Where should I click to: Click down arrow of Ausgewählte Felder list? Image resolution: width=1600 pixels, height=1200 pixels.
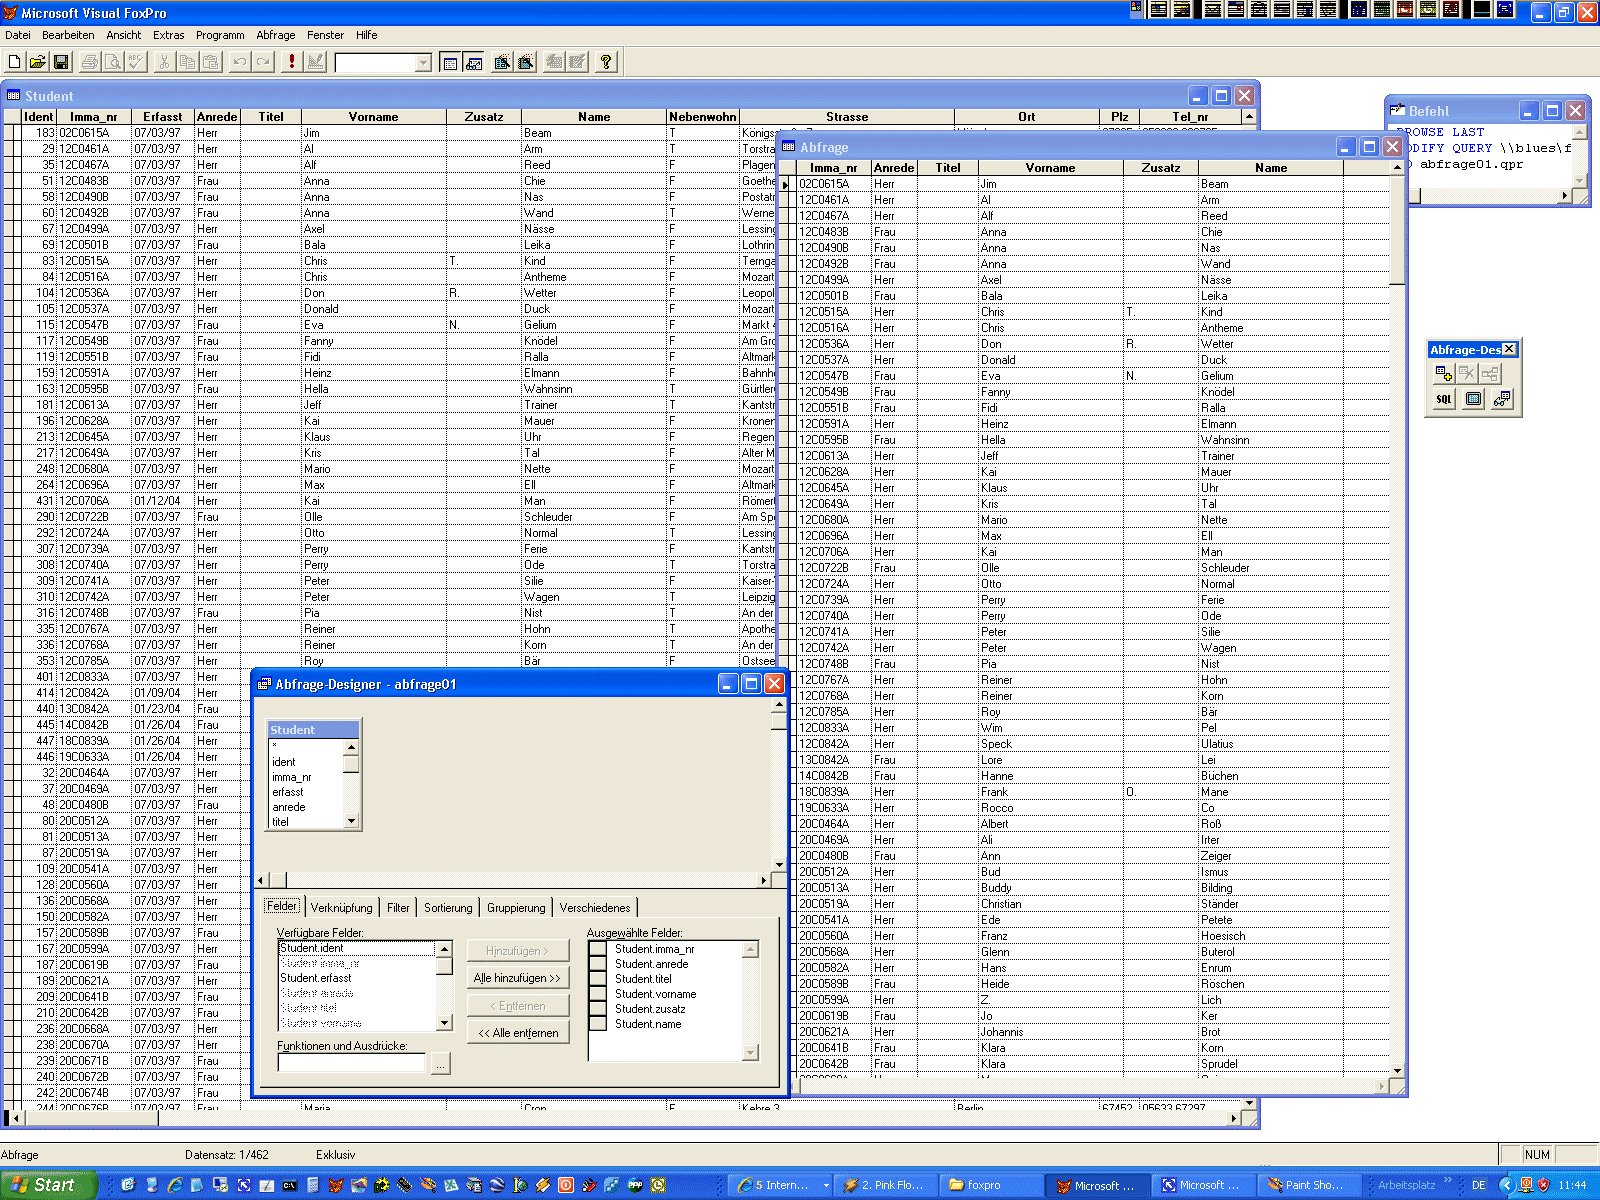coord(751,1052)
